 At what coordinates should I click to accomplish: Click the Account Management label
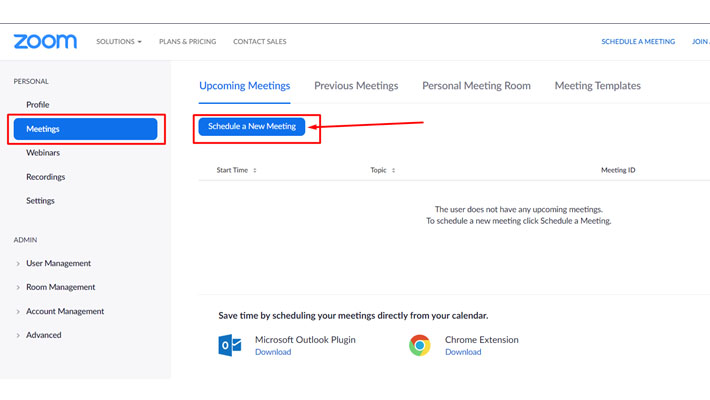65,311
